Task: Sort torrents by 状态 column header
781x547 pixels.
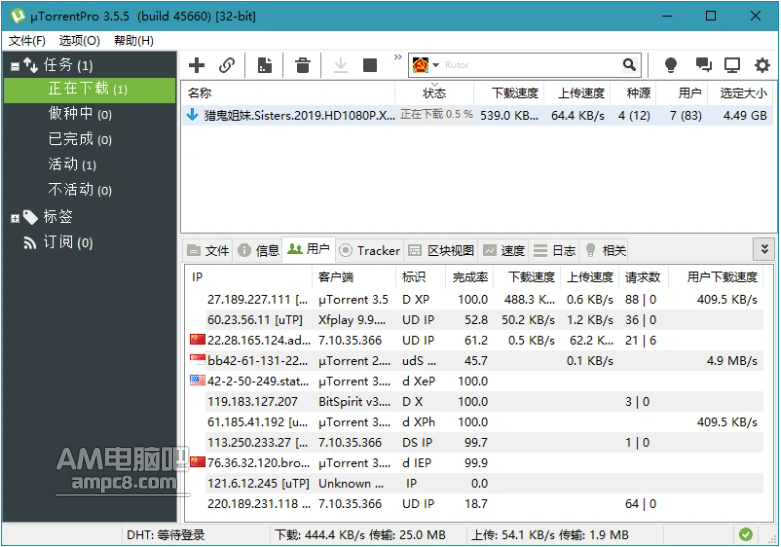Action: coord(434,93)
